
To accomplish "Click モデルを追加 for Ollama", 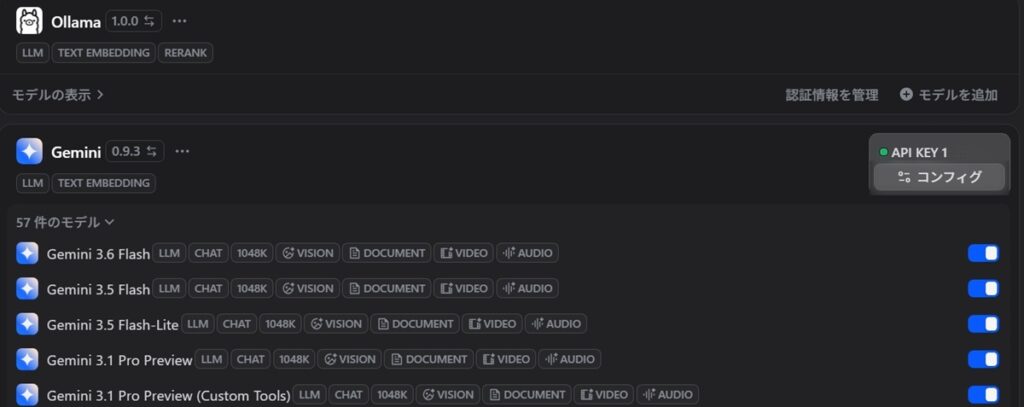I will (949, 95).
